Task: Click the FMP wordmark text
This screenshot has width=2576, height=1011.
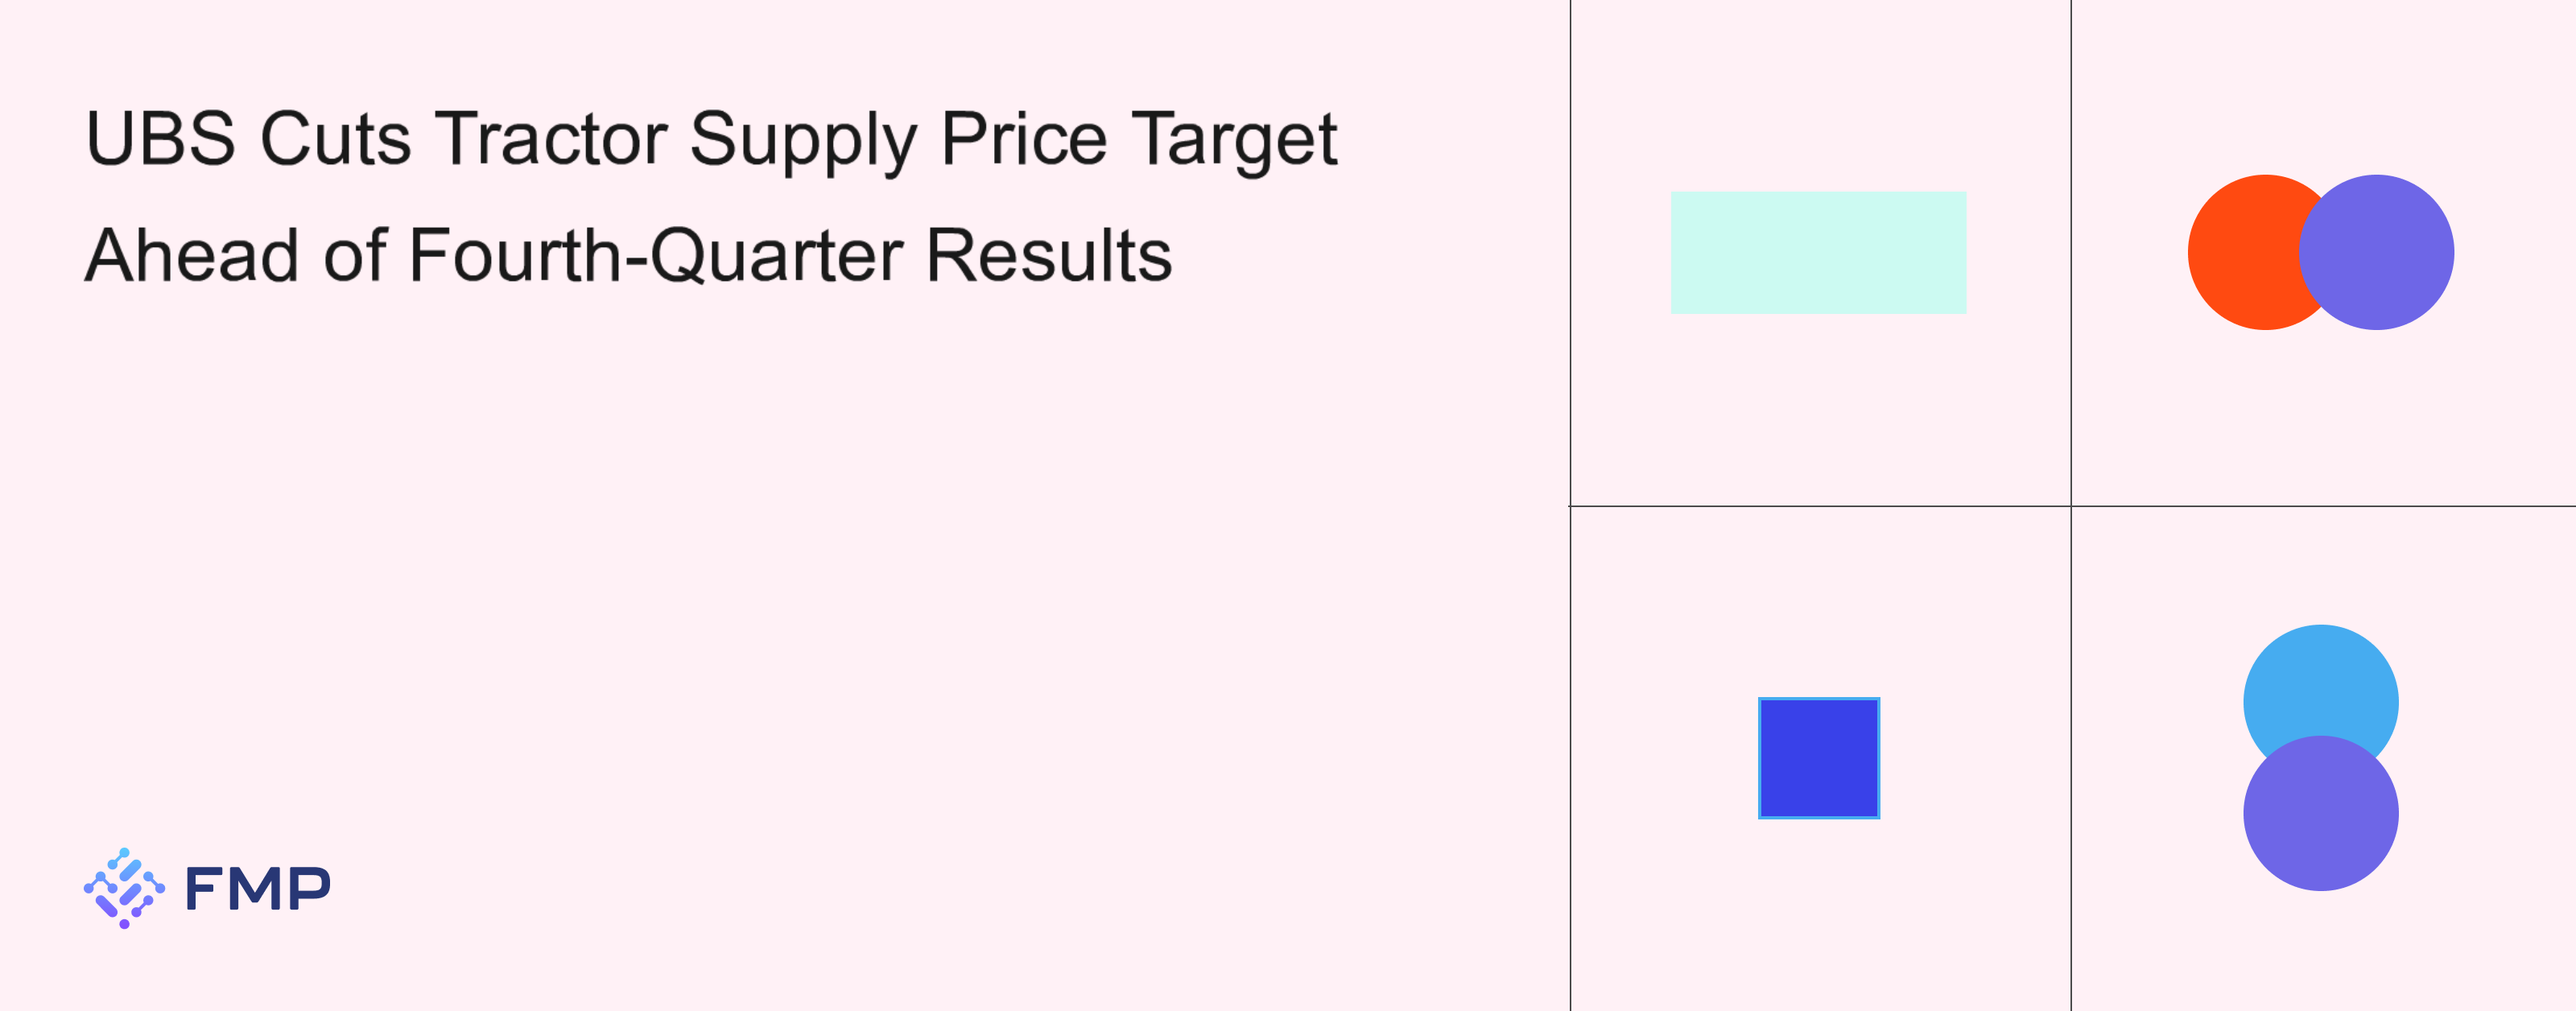Action: (x=258, y=888)
